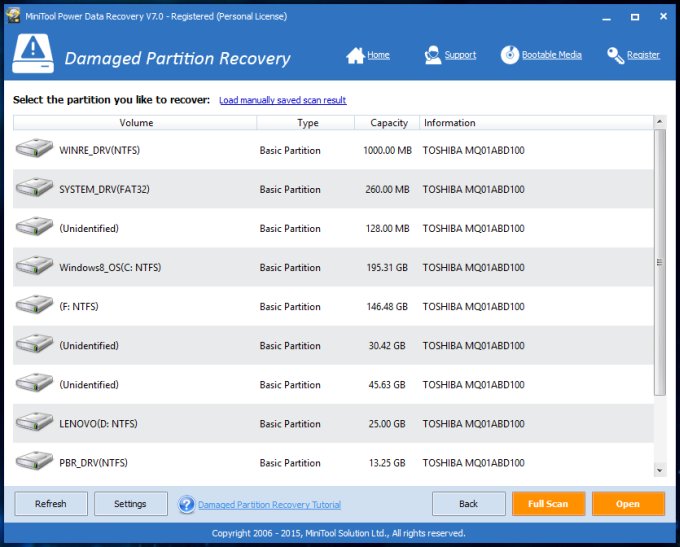Click drive icon of 45.63 GB Unidentified partition
Screen dimensions: 680x547
pos(34,383)
